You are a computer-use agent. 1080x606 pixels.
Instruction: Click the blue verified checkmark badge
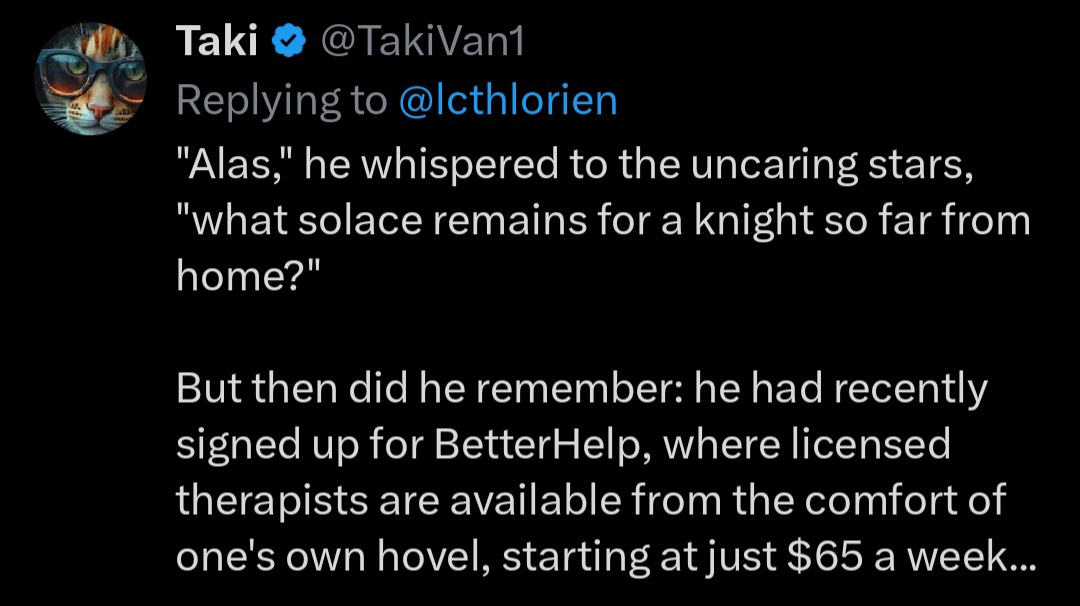tap(288, 43)
